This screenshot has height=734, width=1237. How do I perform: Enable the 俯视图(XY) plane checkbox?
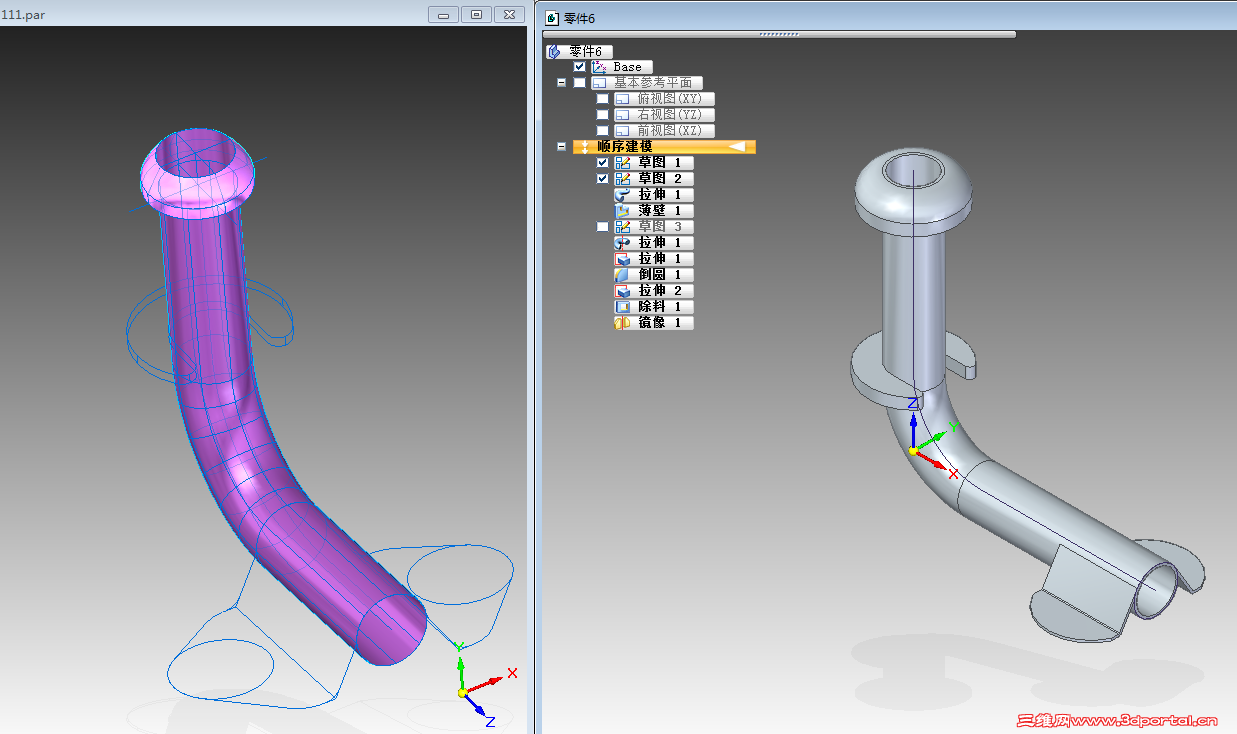pyautogui.click(x=602, y=99)
